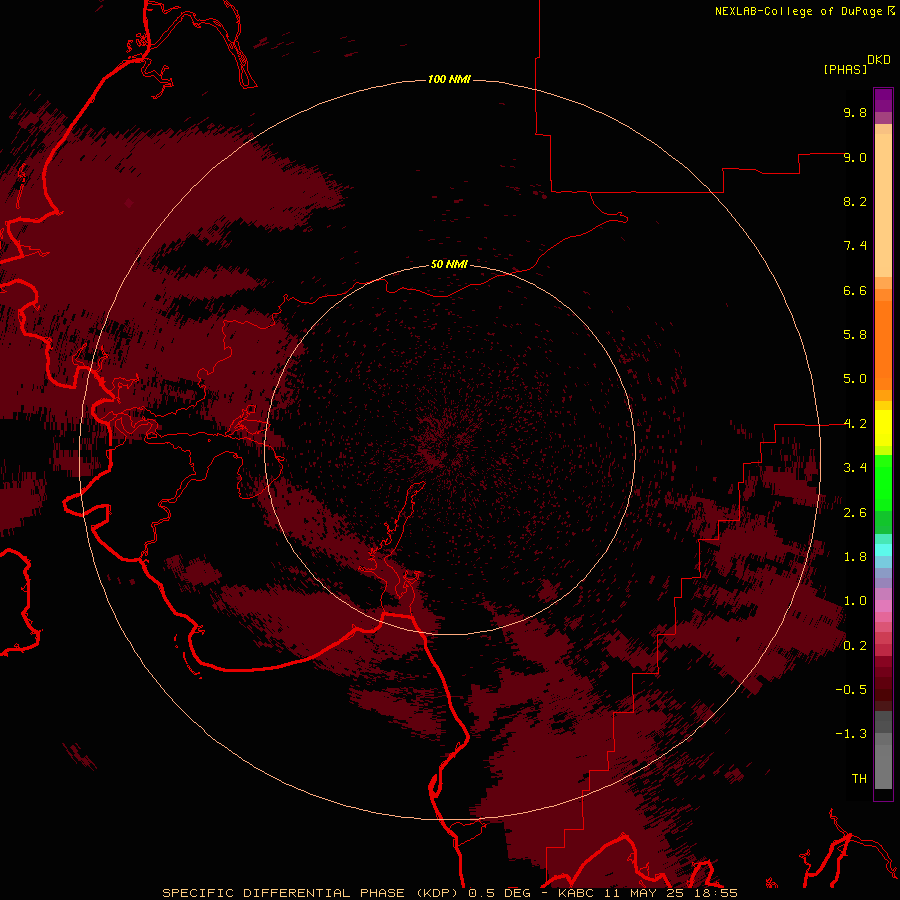Click the 1.8 scale value

[855, 557]
